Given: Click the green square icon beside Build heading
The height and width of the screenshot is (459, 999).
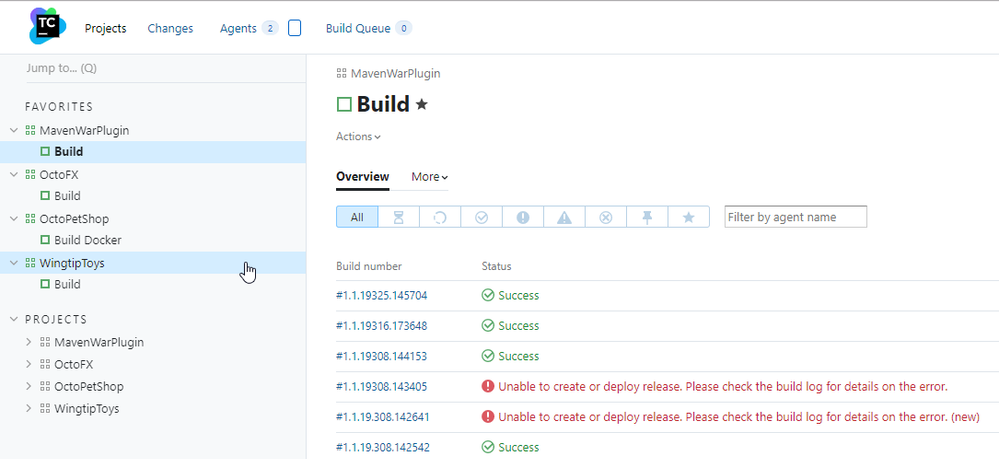Looking at the screenshot, I should point(344,104).
